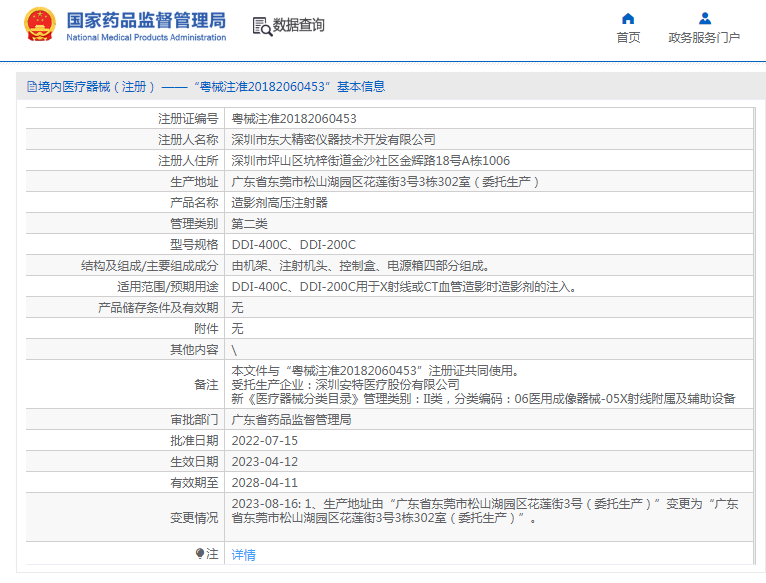Click the bulb icon next to 注
This screenshot has width=766, height=583.
[199, 554]
